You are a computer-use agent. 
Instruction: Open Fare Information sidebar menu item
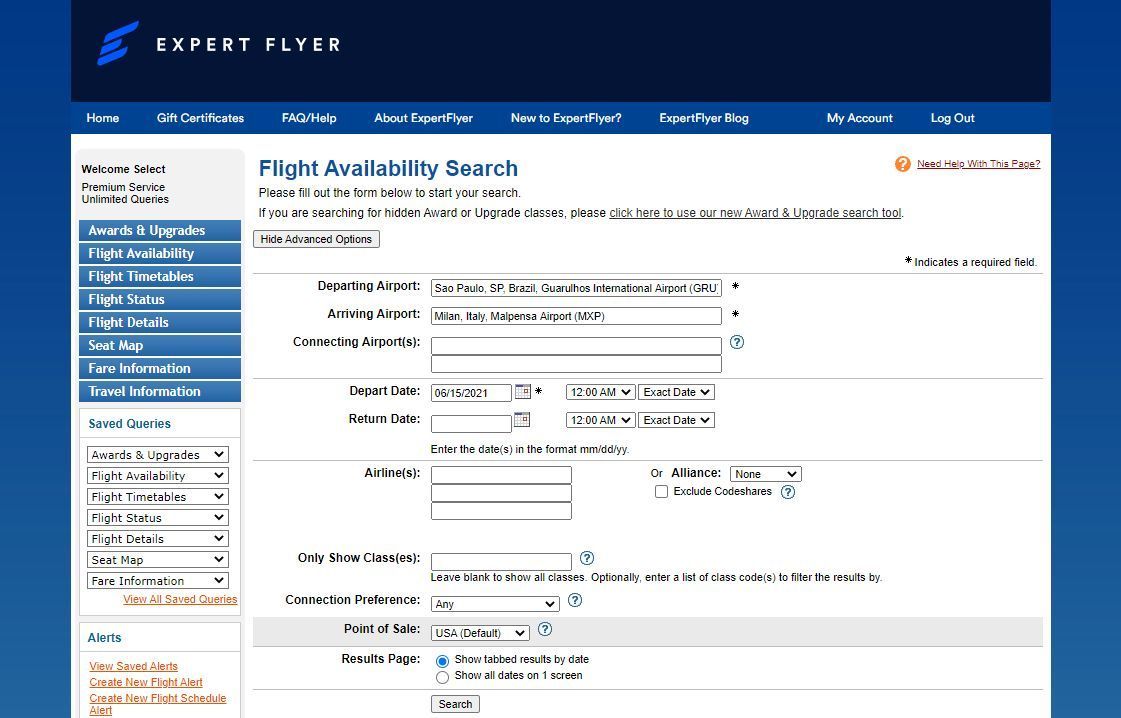[x=160, y=368]
